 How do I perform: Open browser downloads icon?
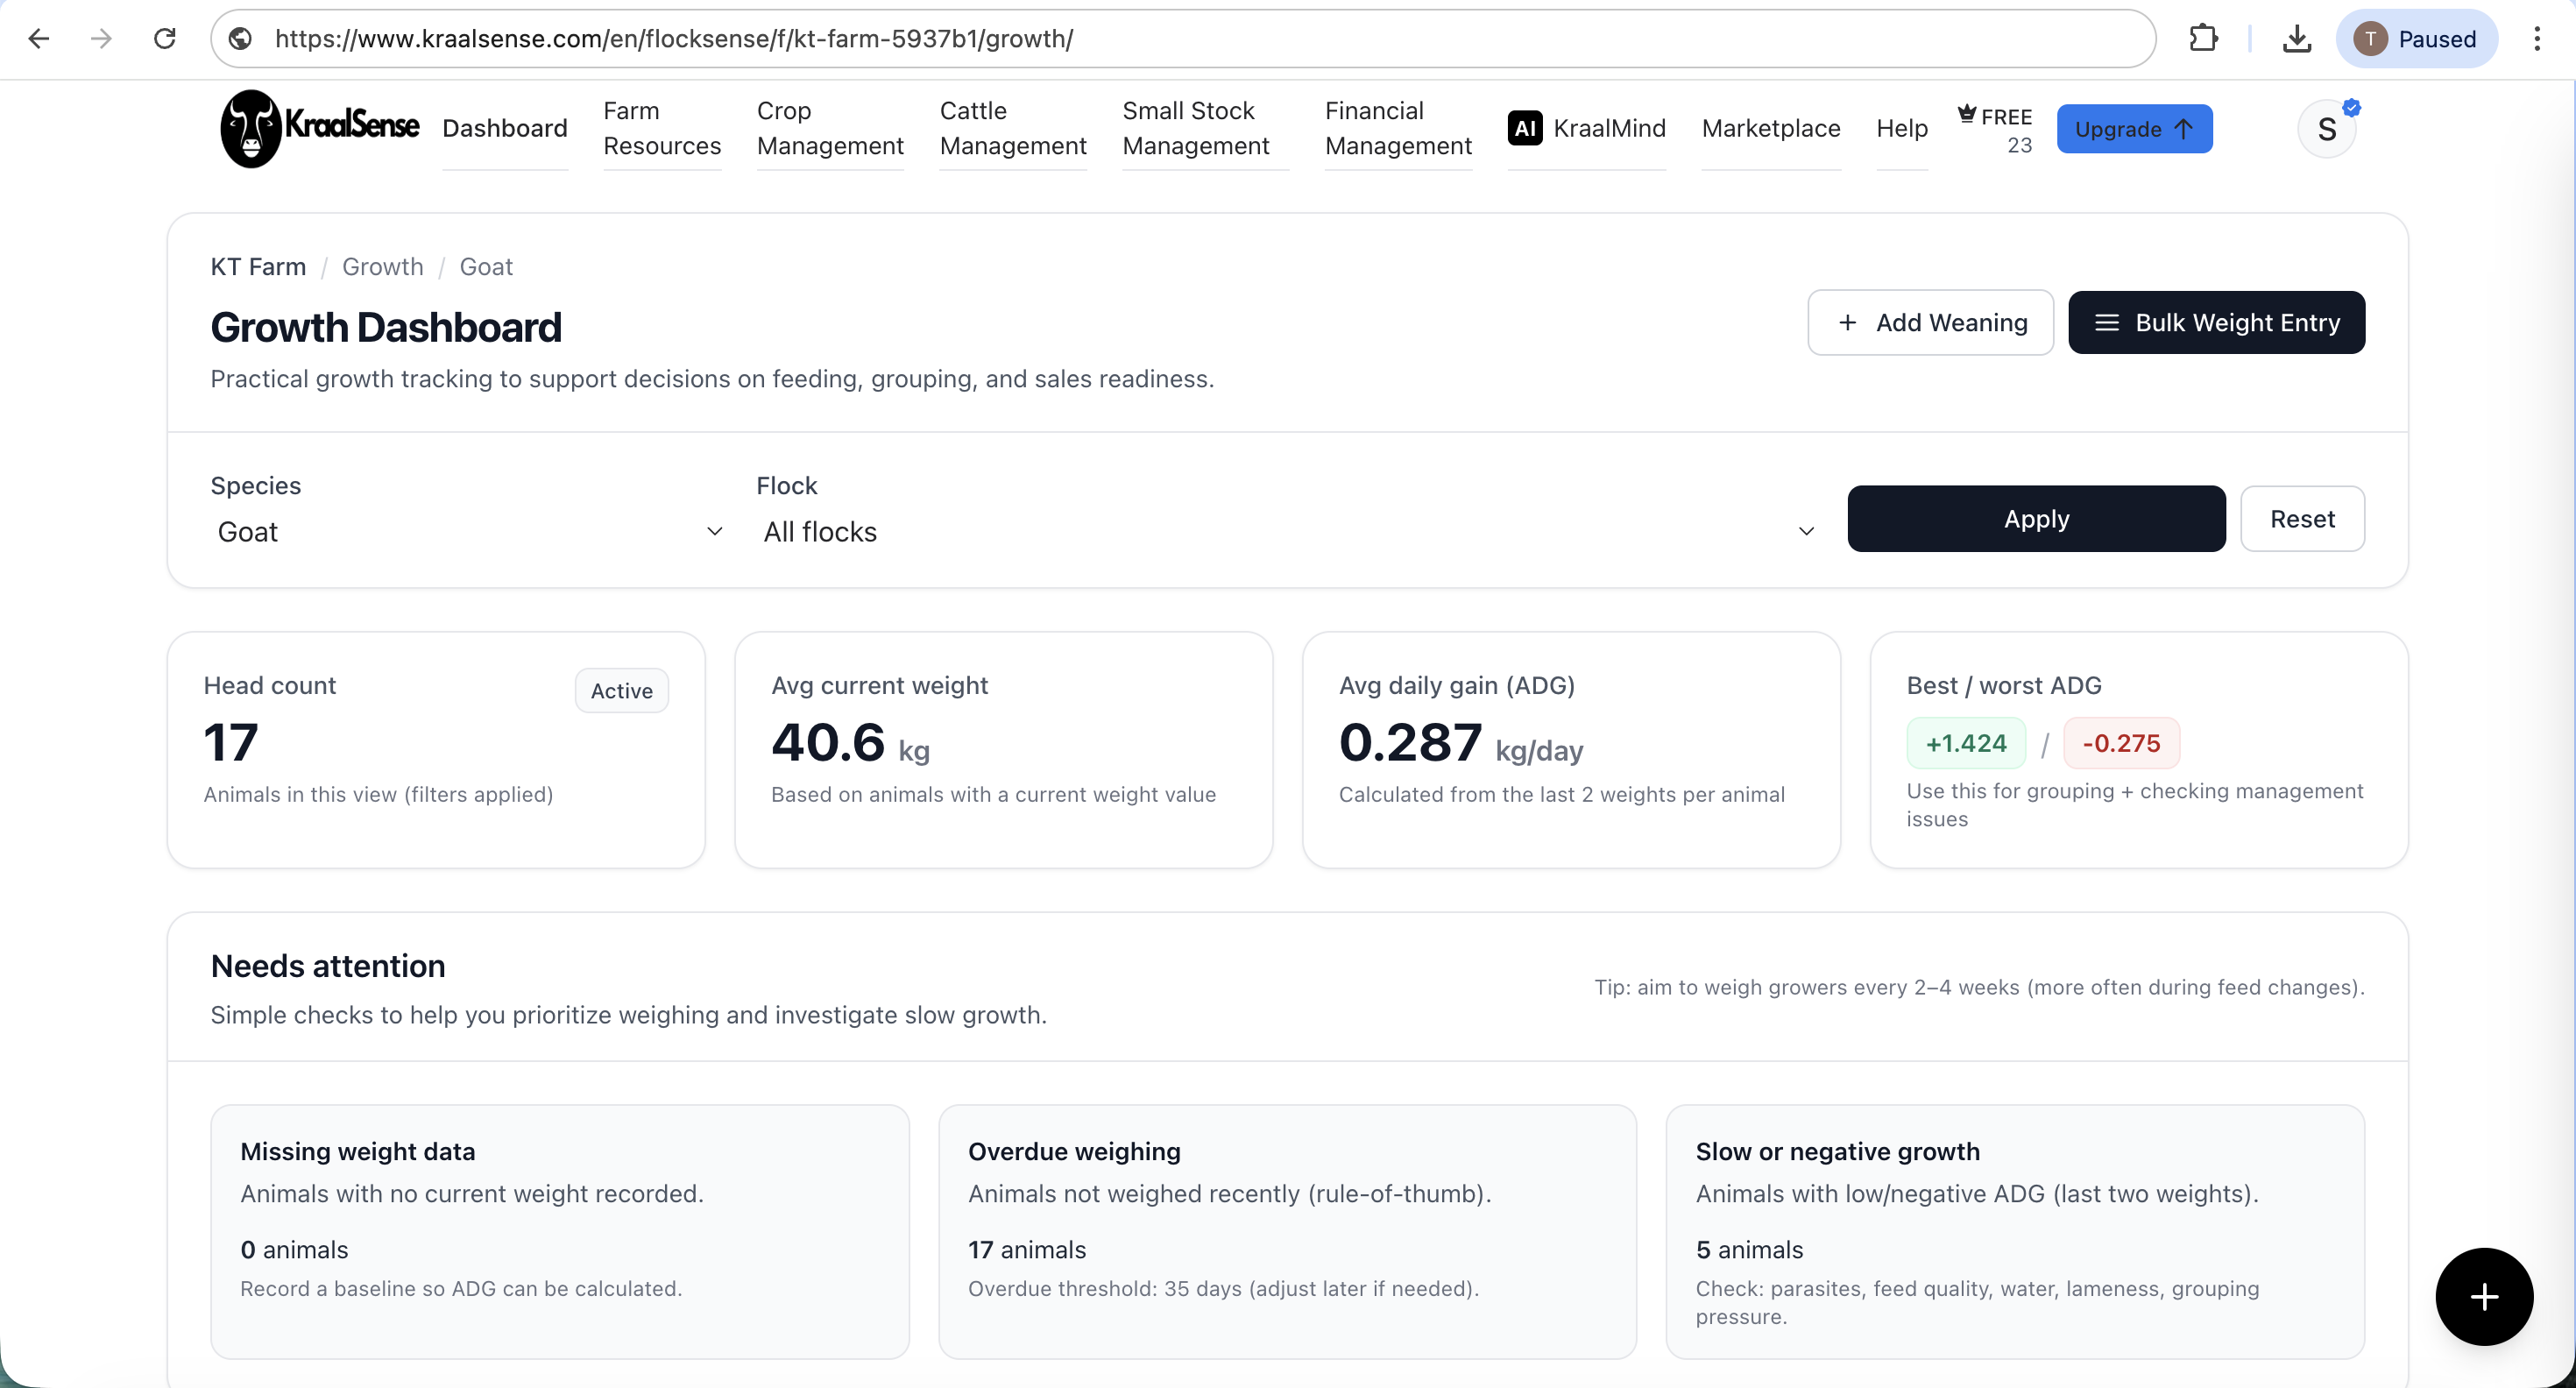[2297, 39]
